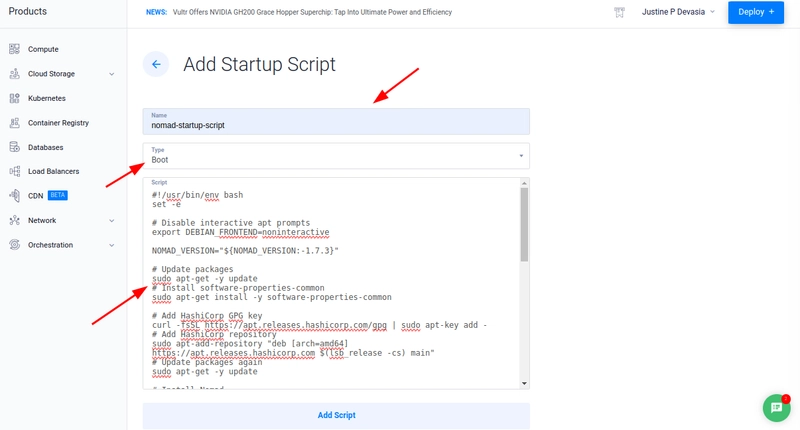The image size is (800, 430).
Task: Open the Databases menu item
Action: tap(45, 147)
